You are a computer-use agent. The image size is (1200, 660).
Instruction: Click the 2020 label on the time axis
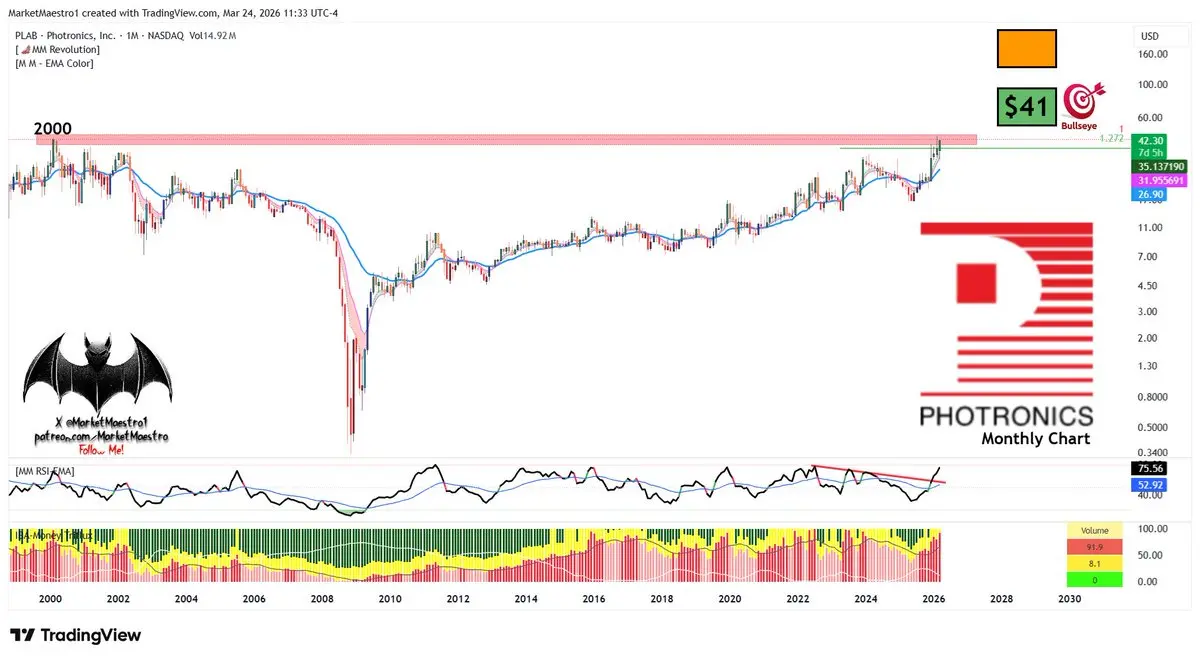[x=730, y=599]
